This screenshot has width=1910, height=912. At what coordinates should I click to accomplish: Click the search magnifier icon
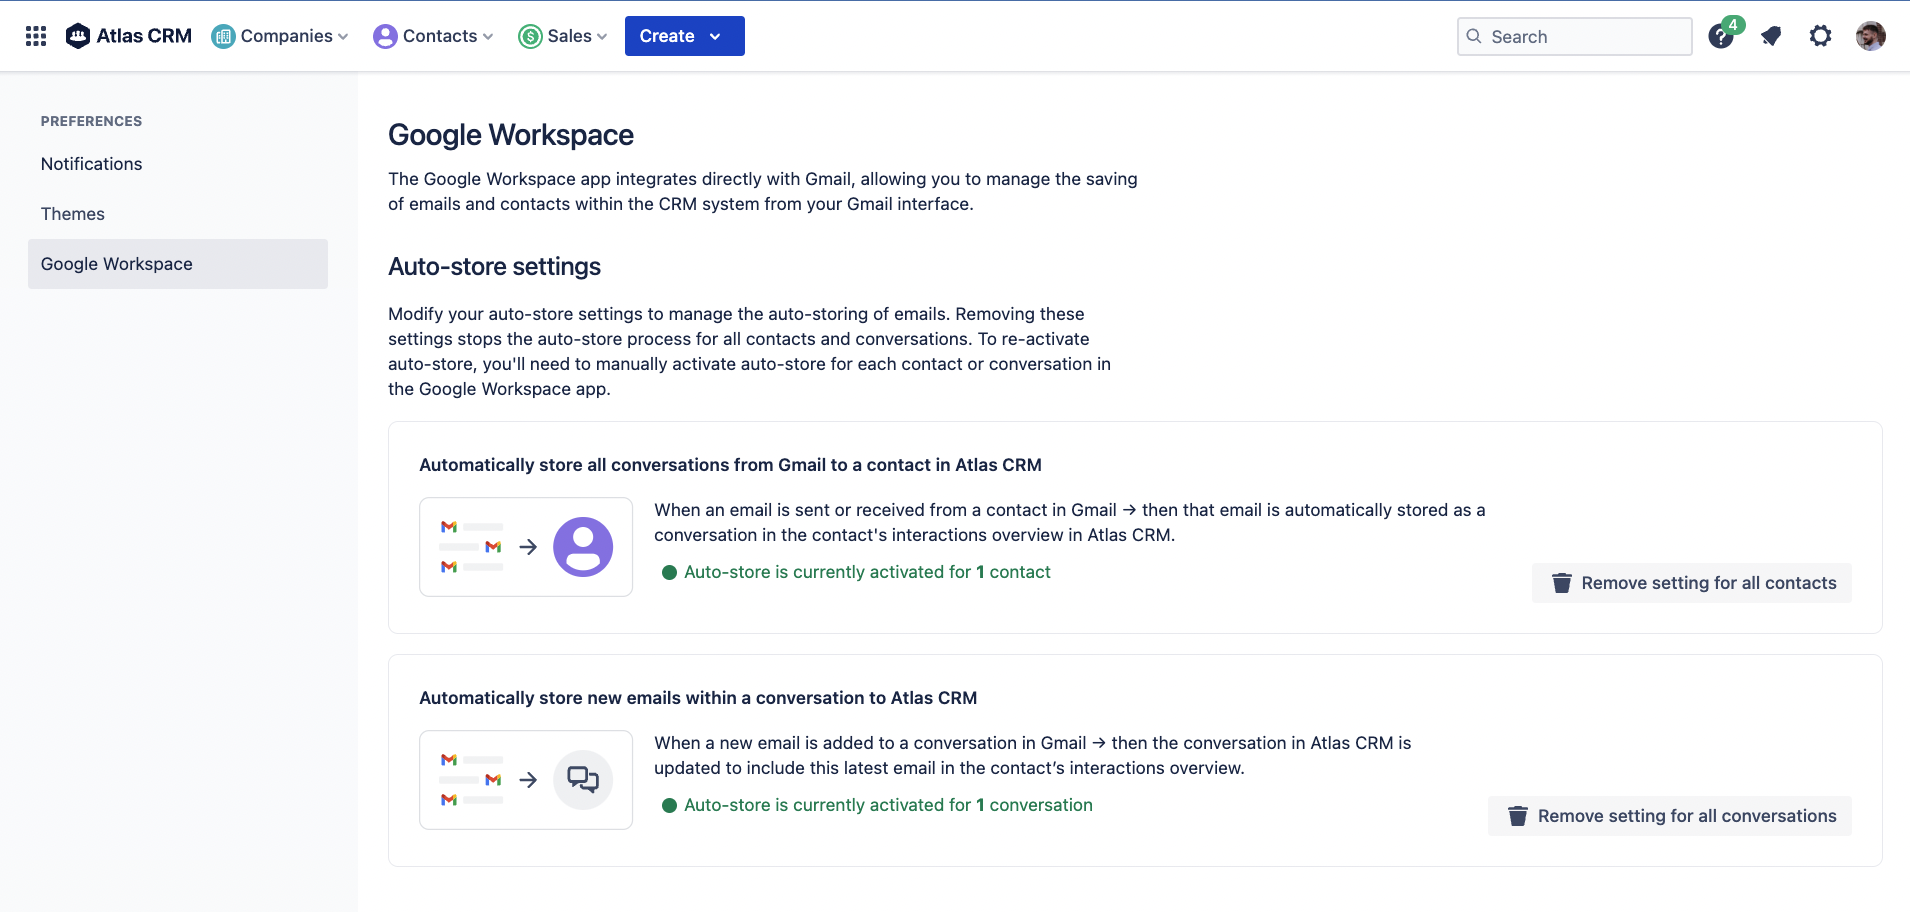(1474, 37)
